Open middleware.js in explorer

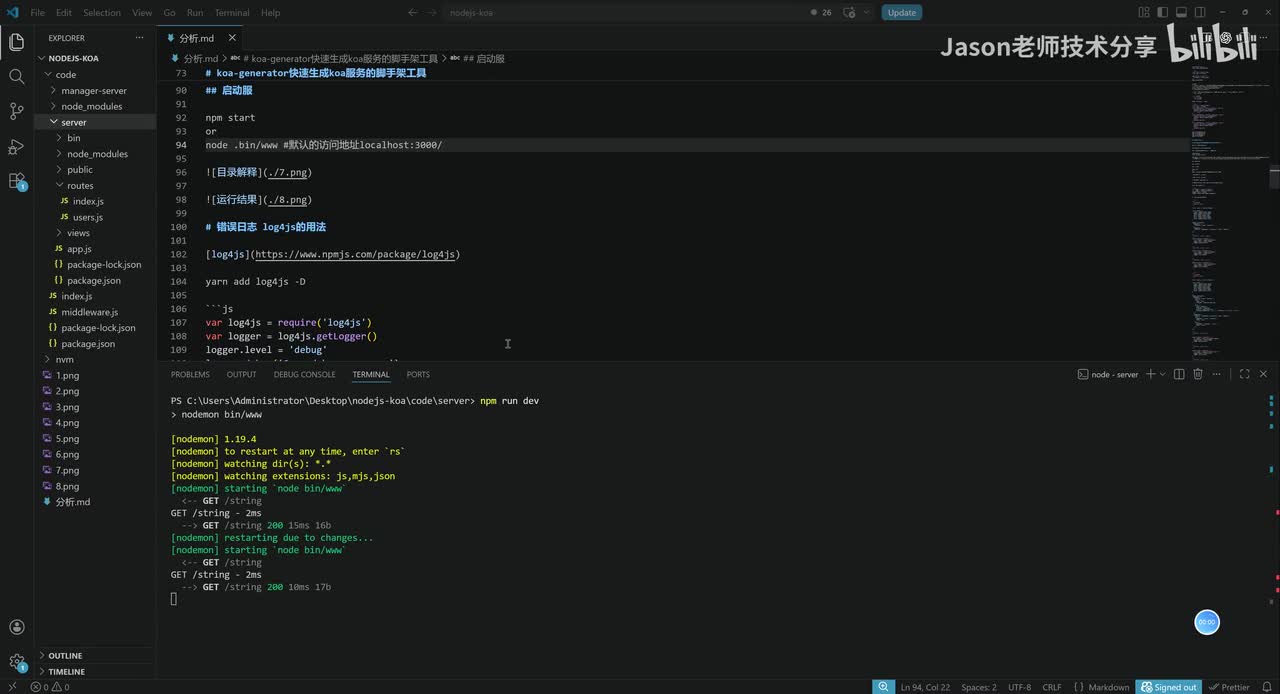coord(89,312)
